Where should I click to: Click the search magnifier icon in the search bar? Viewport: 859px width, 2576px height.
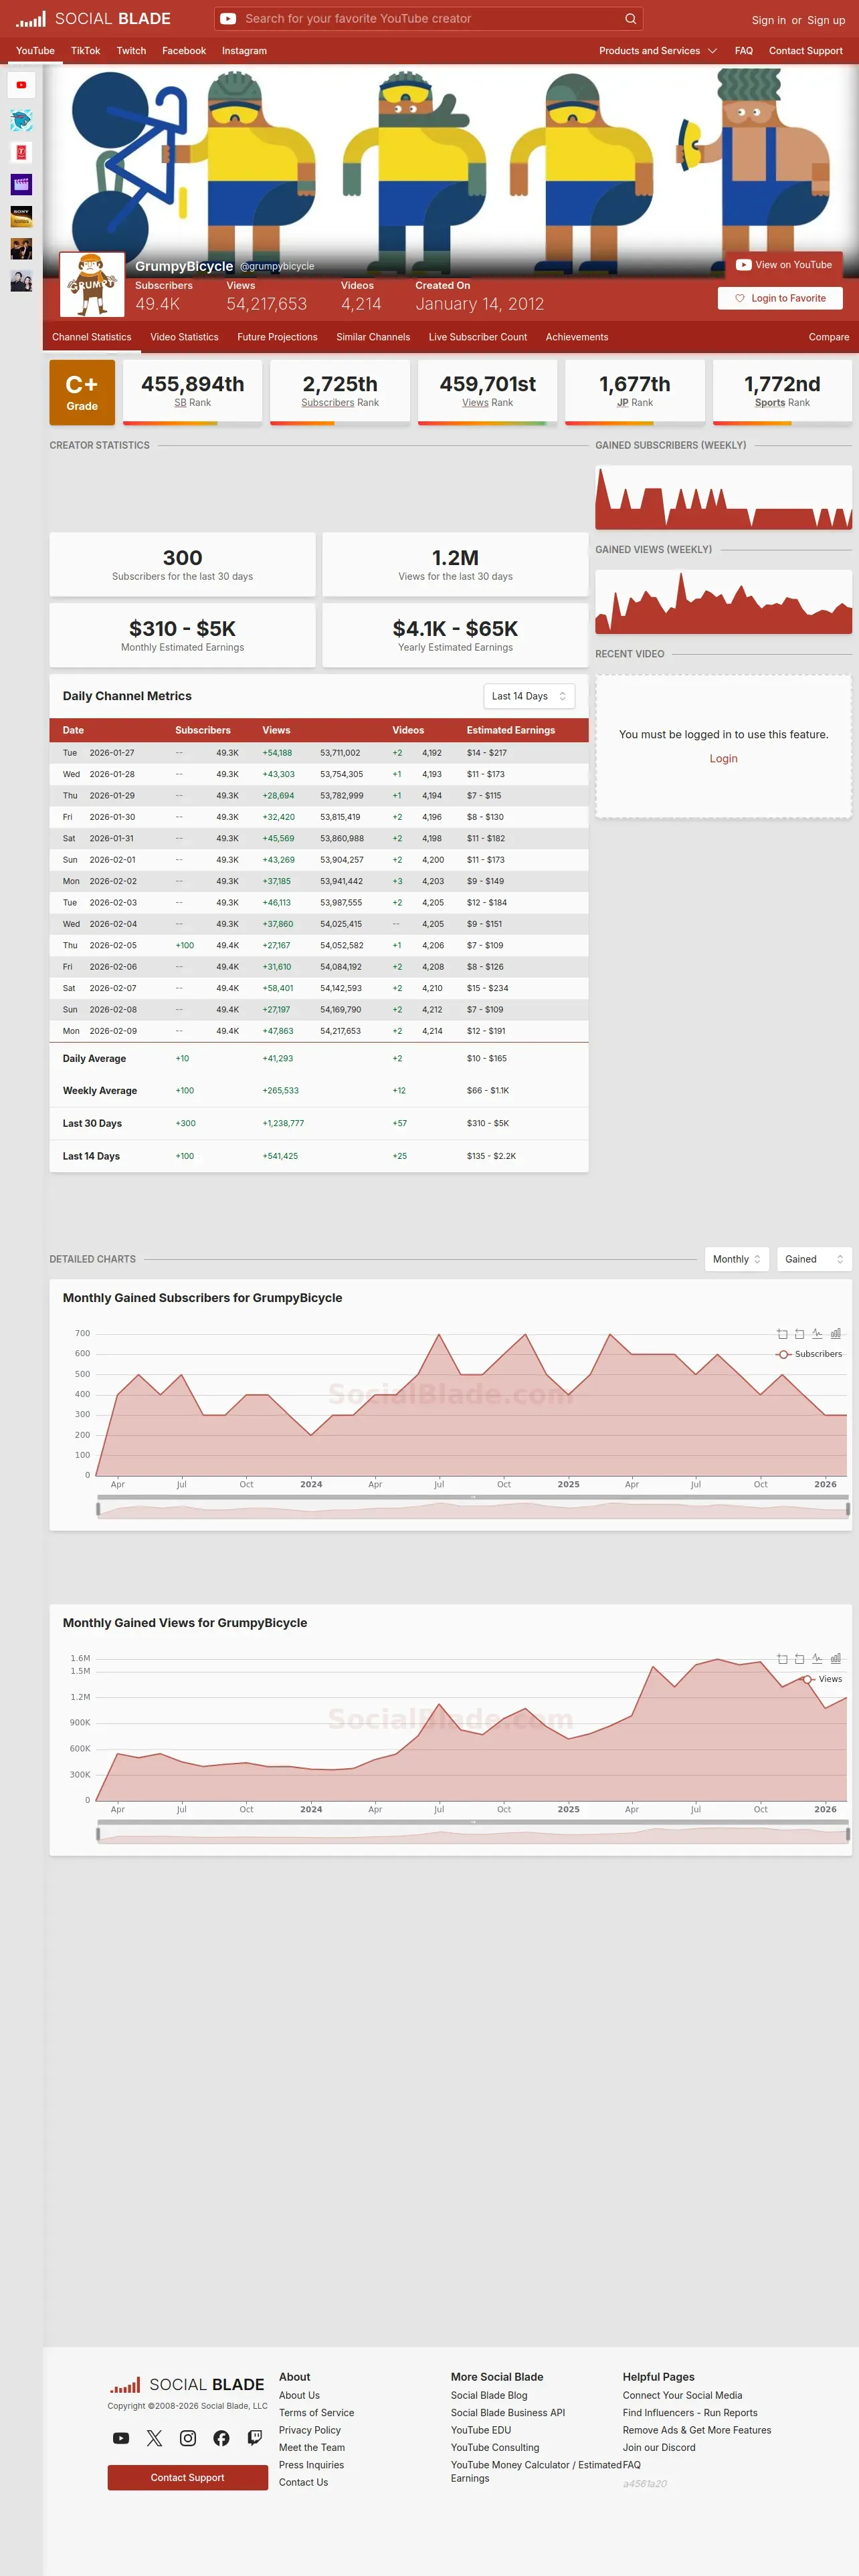630,19
